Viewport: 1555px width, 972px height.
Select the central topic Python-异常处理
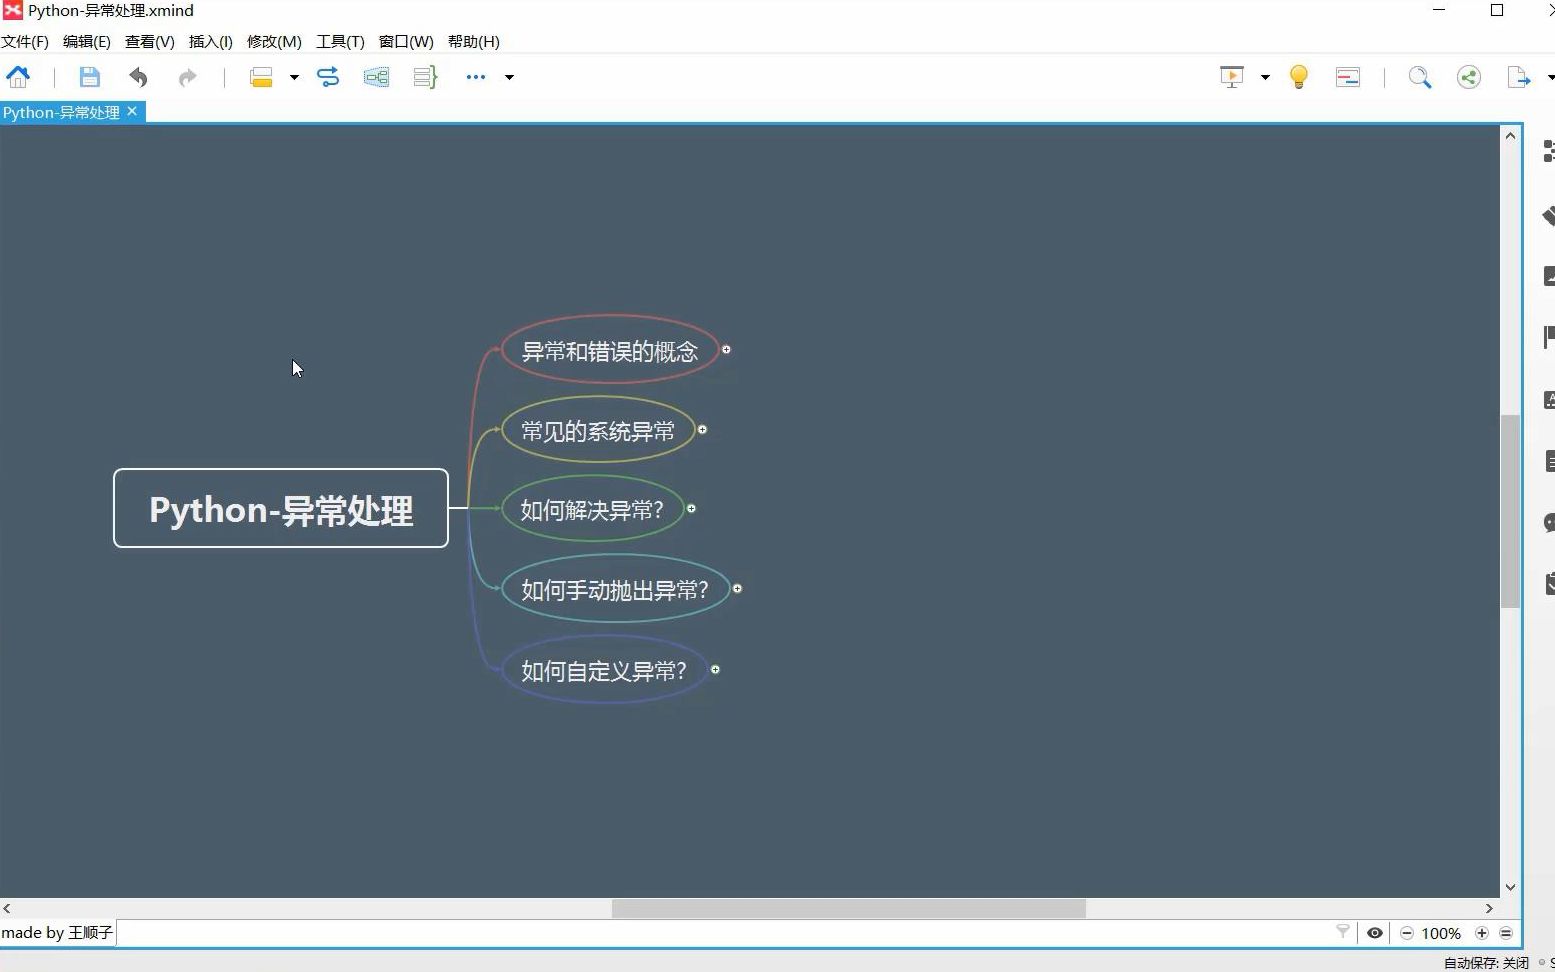[281, 508]
